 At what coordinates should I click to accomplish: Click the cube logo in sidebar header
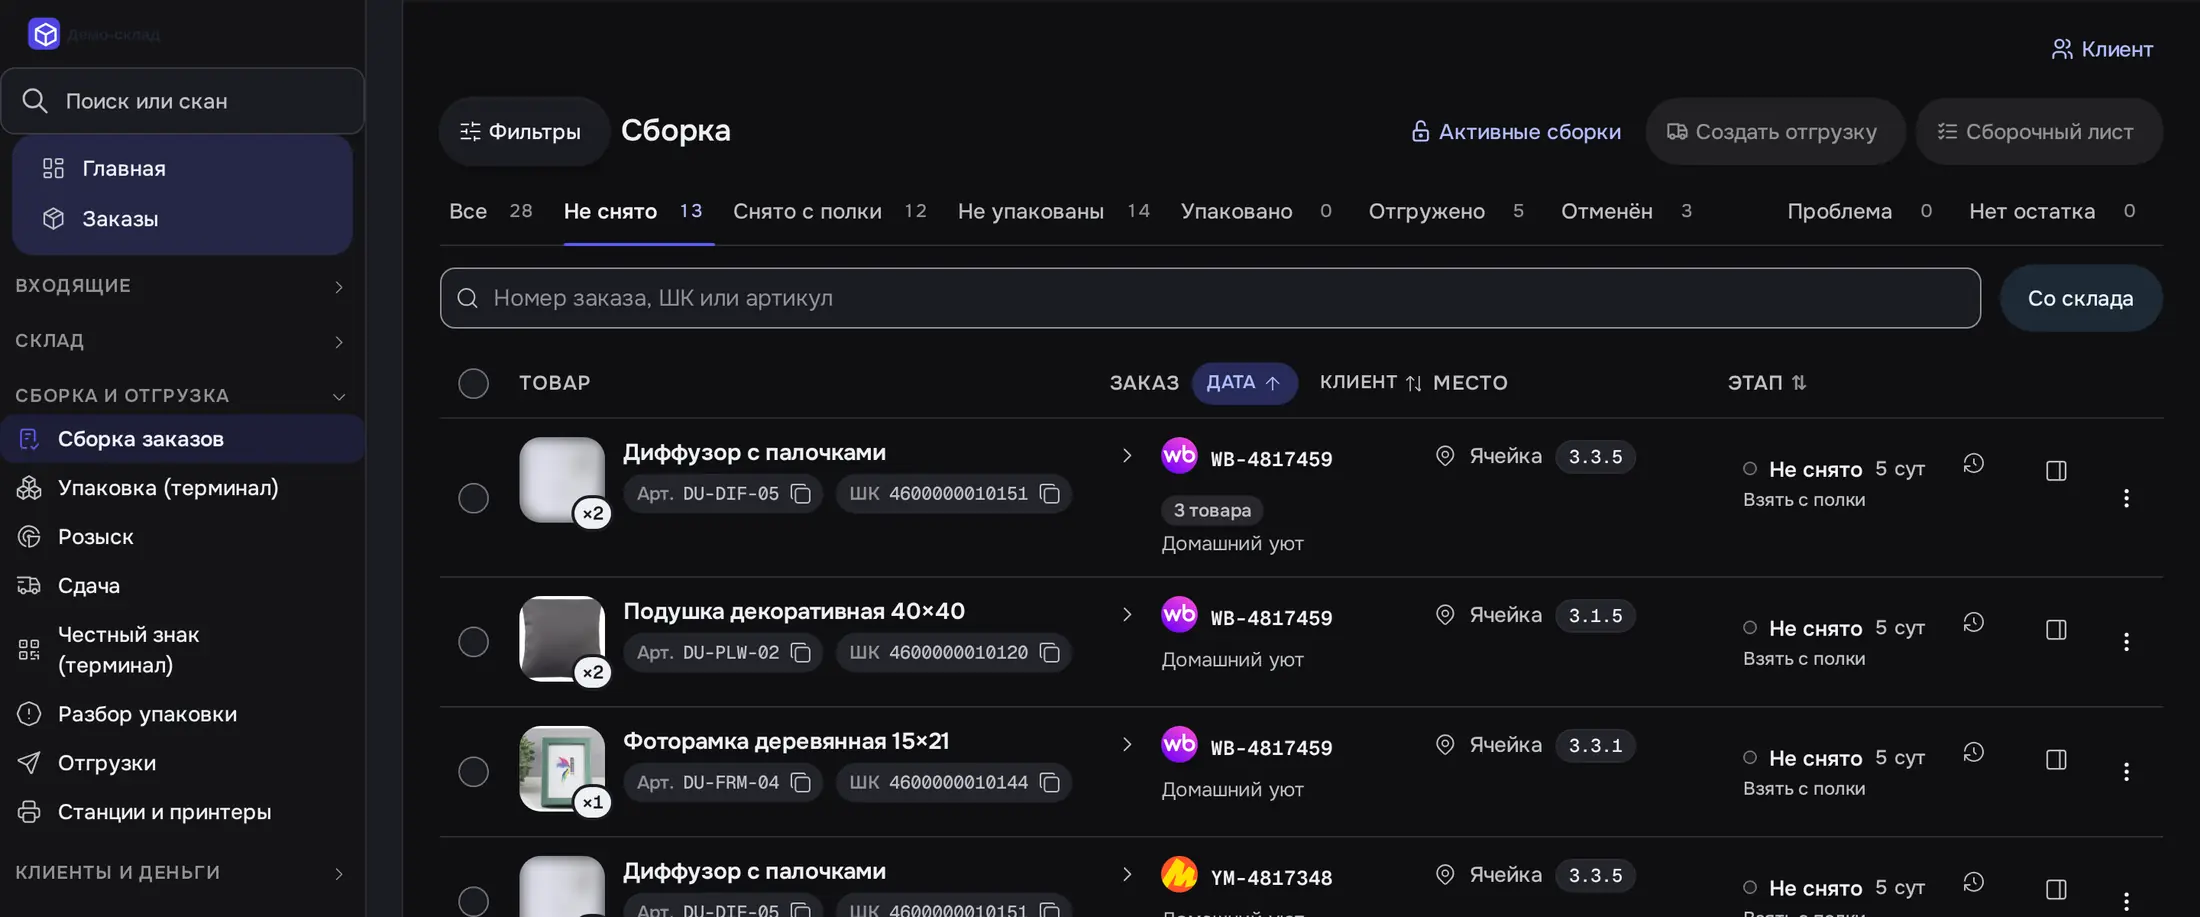44,34
